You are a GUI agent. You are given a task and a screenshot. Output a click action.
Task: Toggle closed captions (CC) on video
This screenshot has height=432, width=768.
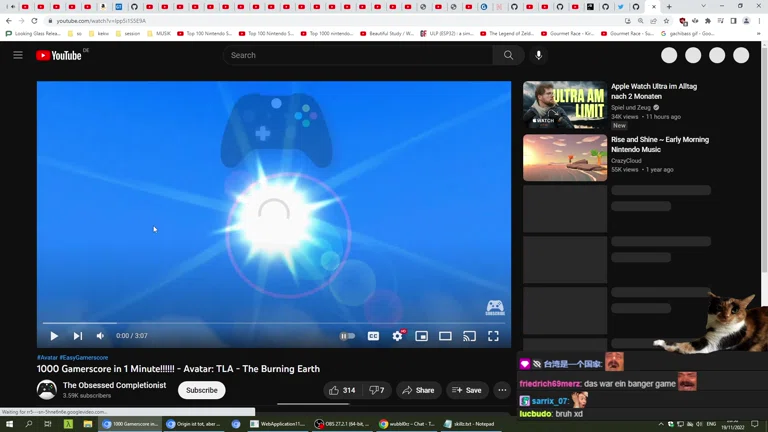coord(373,336)
